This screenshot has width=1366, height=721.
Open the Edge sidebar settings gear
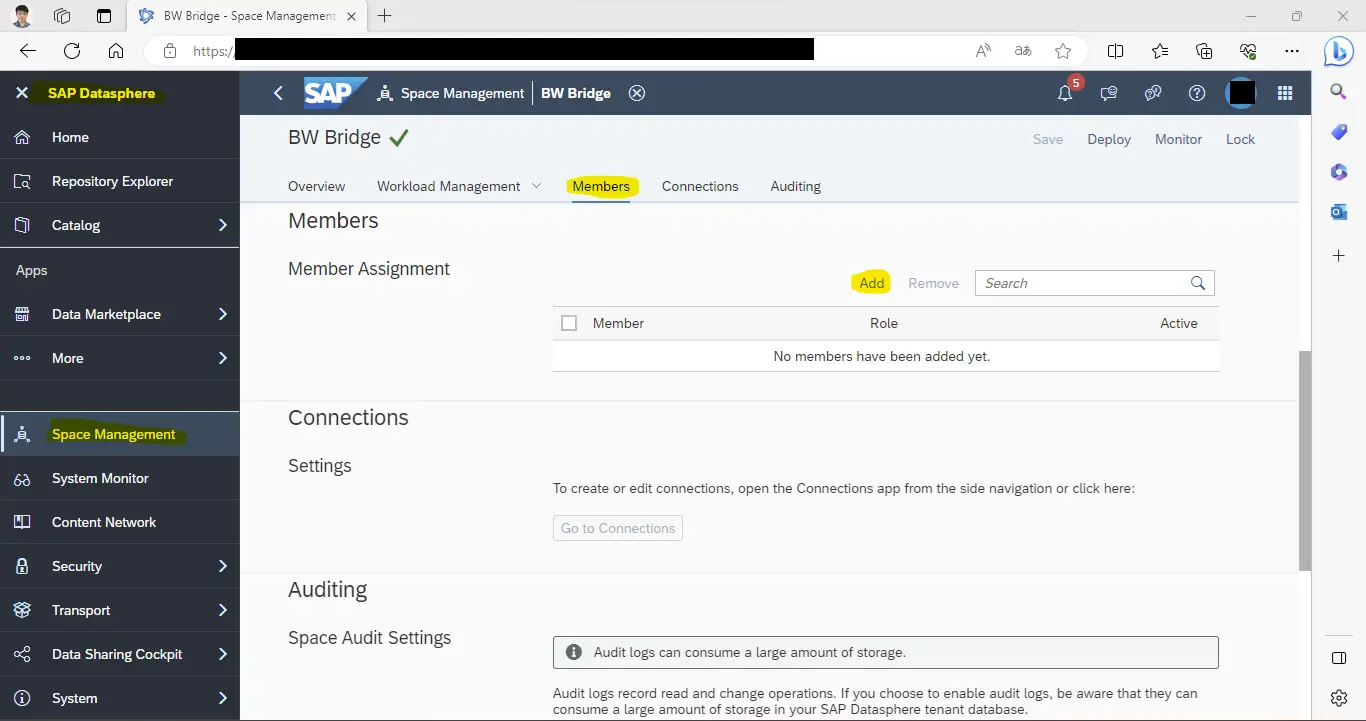click(x=1339, y=698)
